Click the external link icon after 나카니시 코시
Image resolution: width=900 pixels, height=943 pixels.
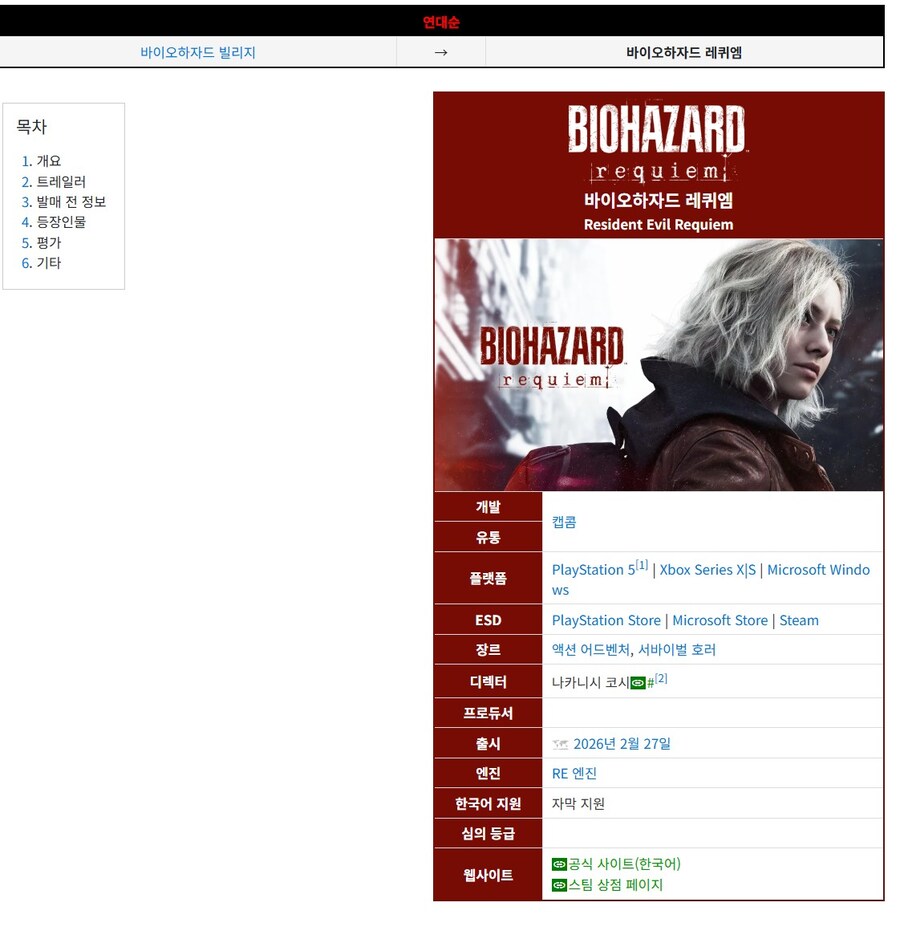click(x=638, y=683)
